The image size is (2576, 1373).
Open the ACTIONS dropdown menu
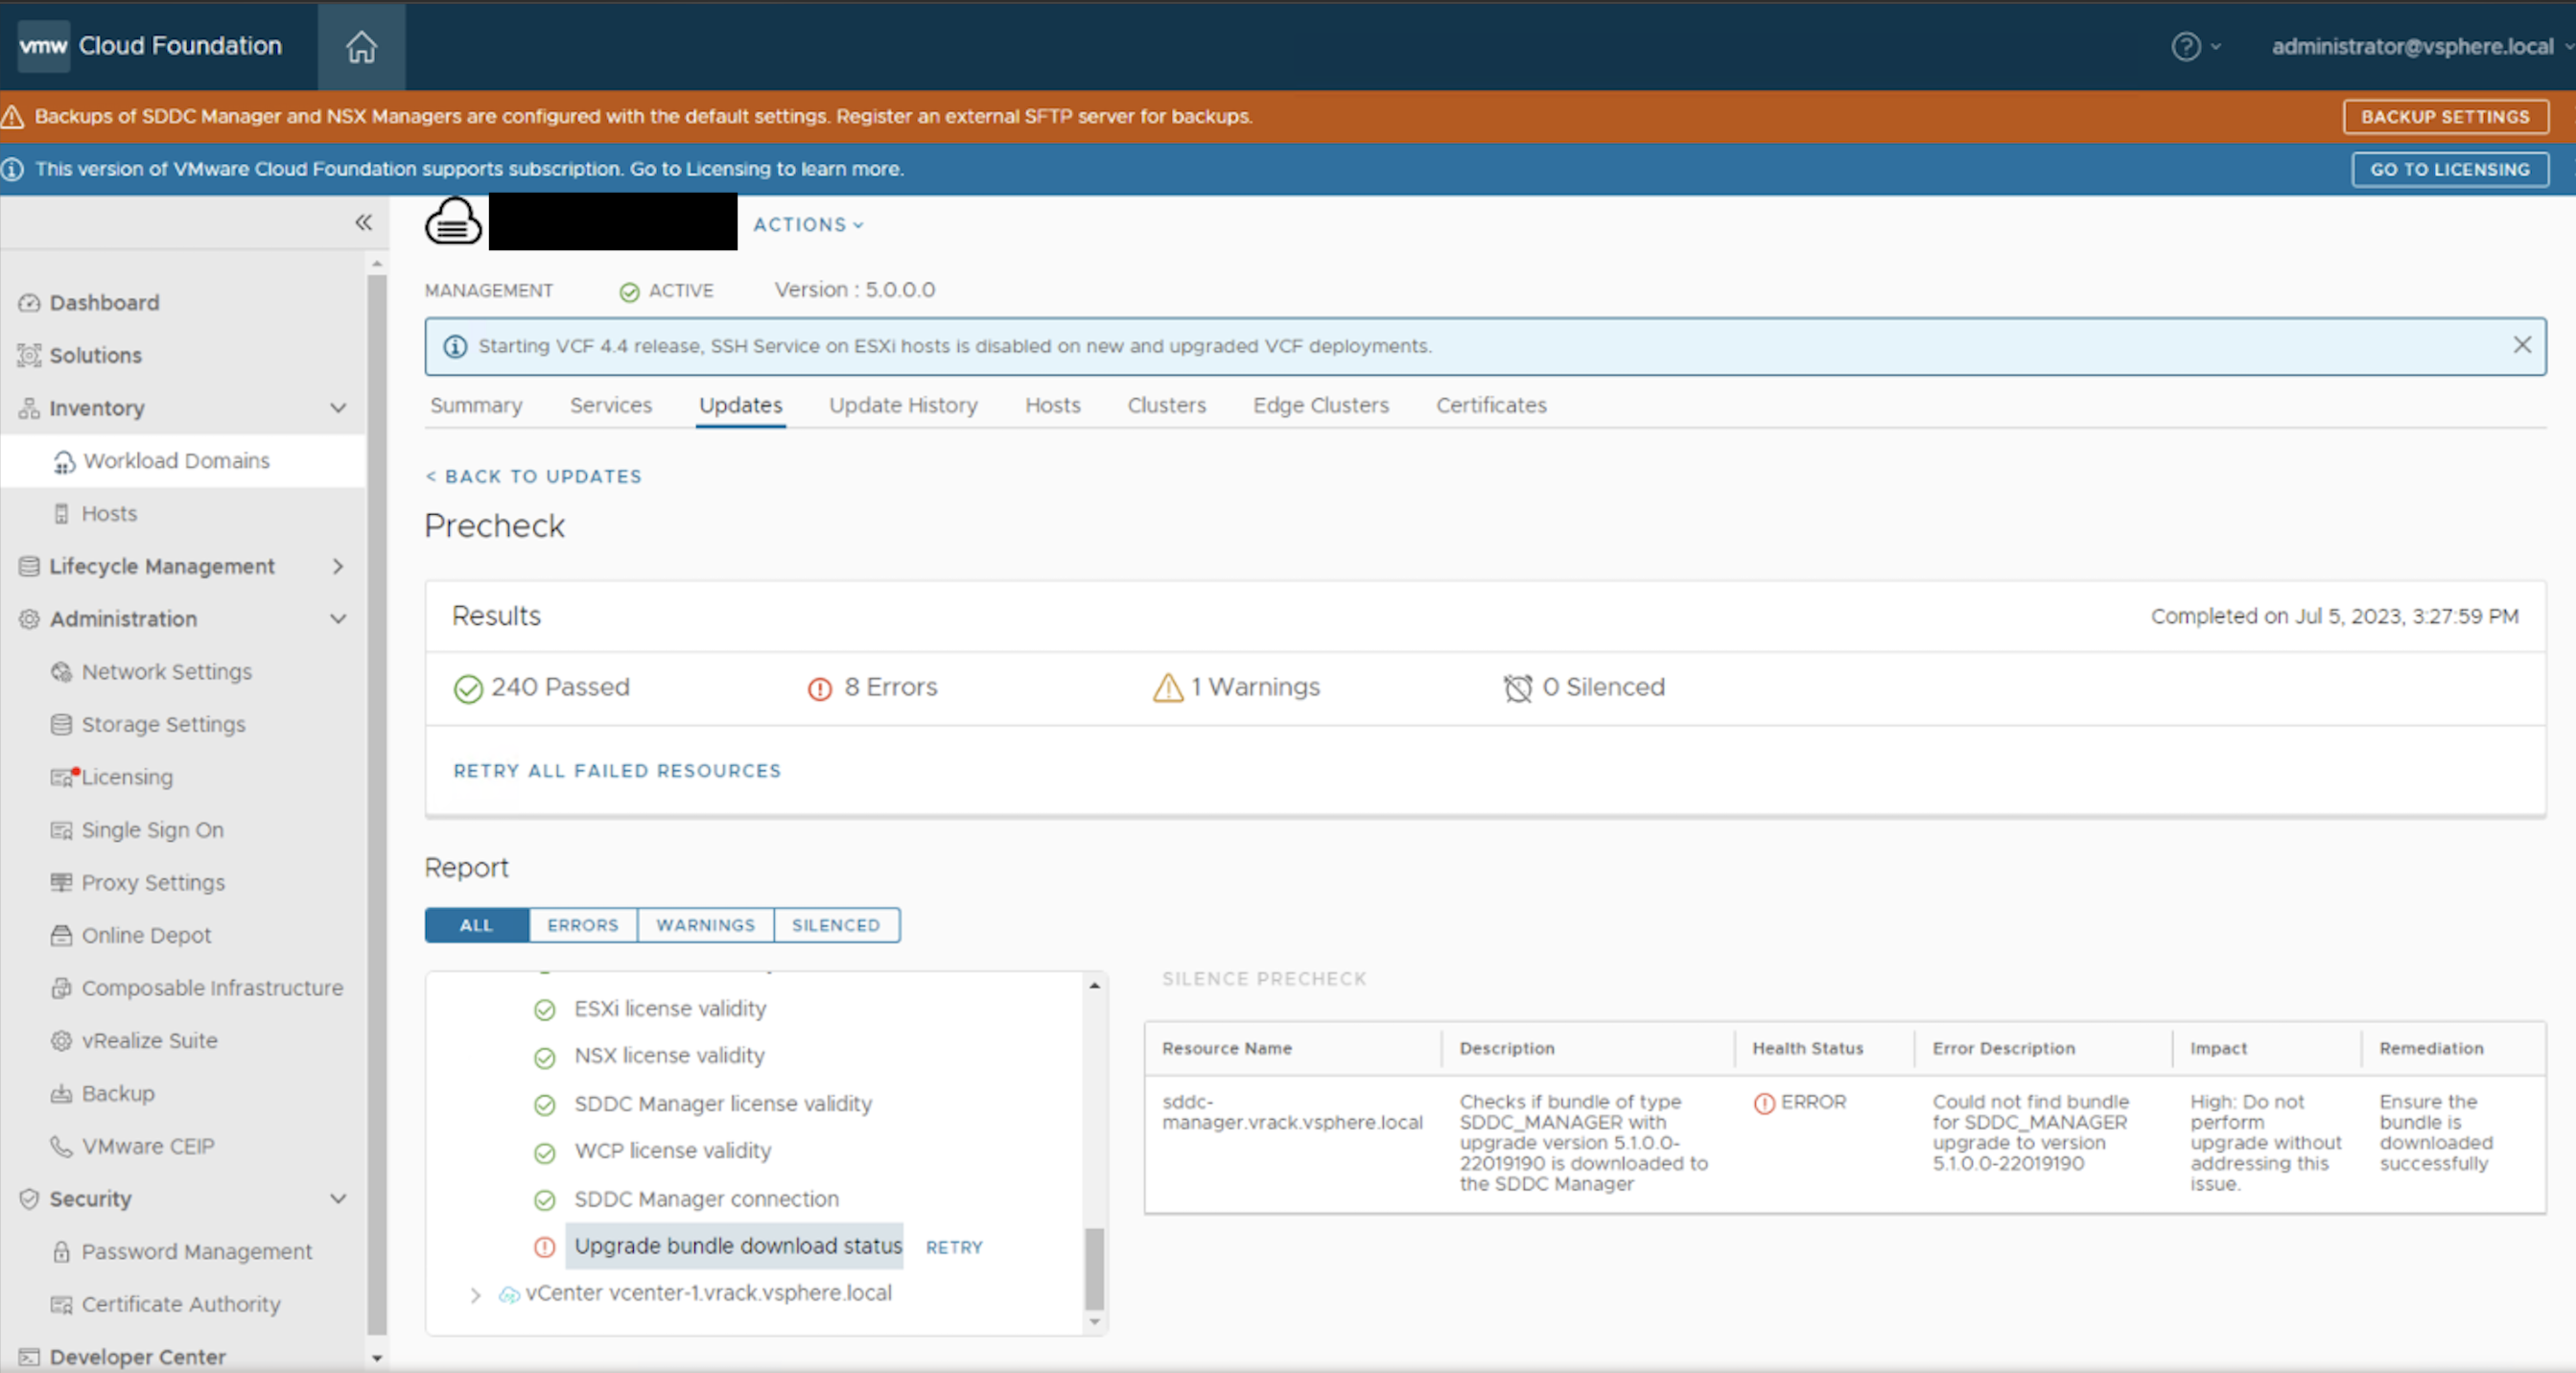click(808, 225)
